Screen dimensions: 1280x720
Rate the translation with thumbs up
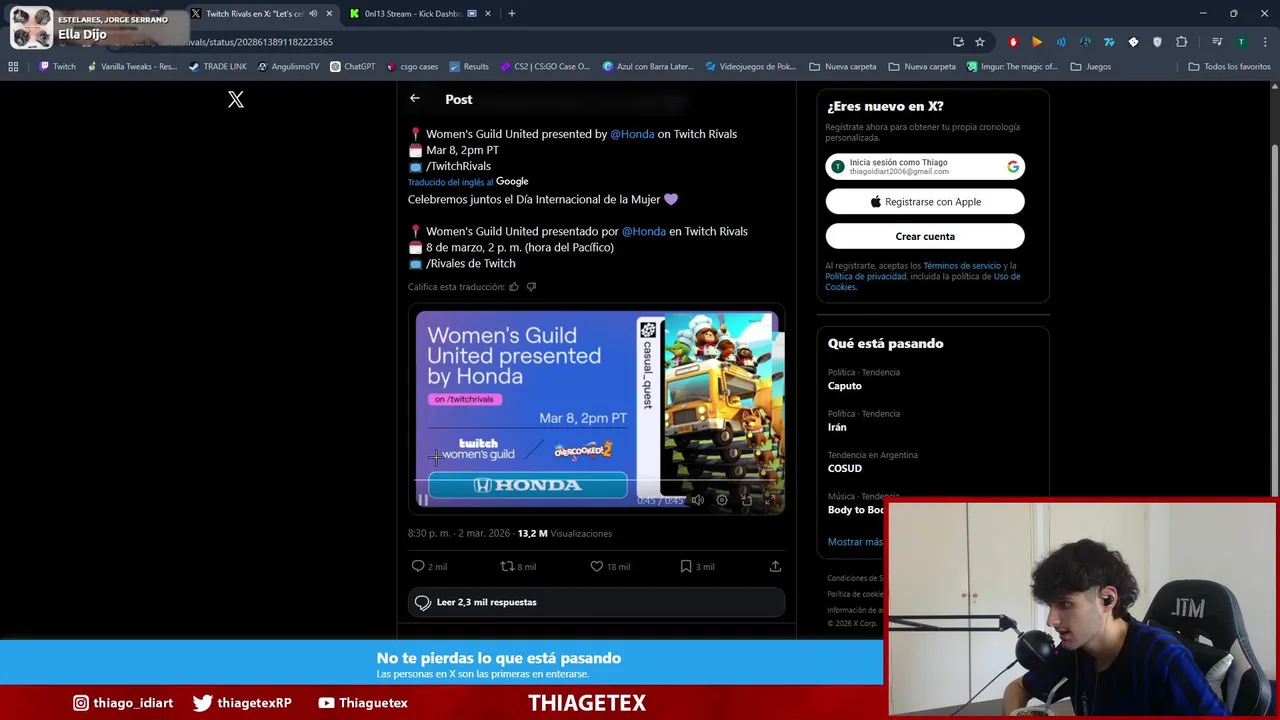click(x=514, y=287)
